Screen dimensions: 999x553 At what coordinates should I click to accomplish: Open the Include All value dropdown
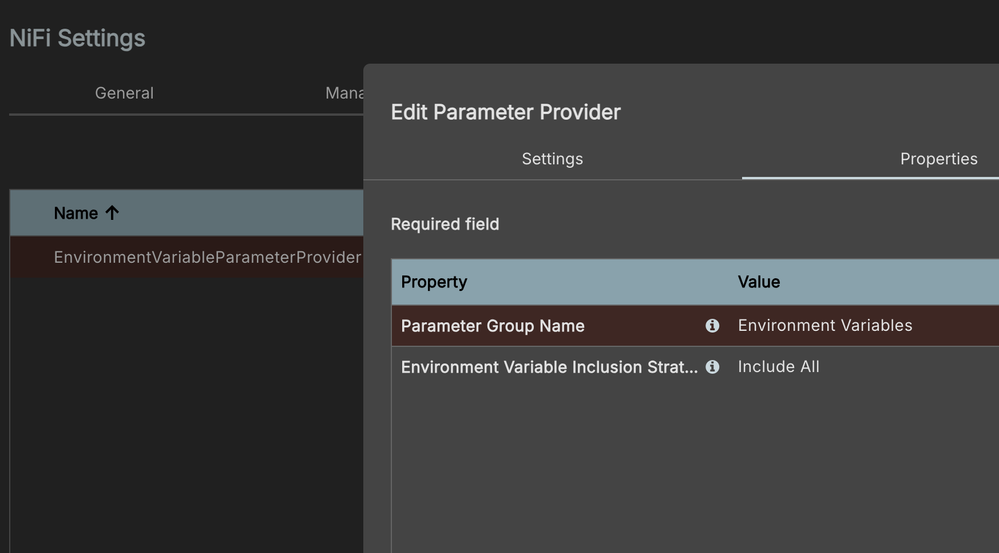pos(779,367)
